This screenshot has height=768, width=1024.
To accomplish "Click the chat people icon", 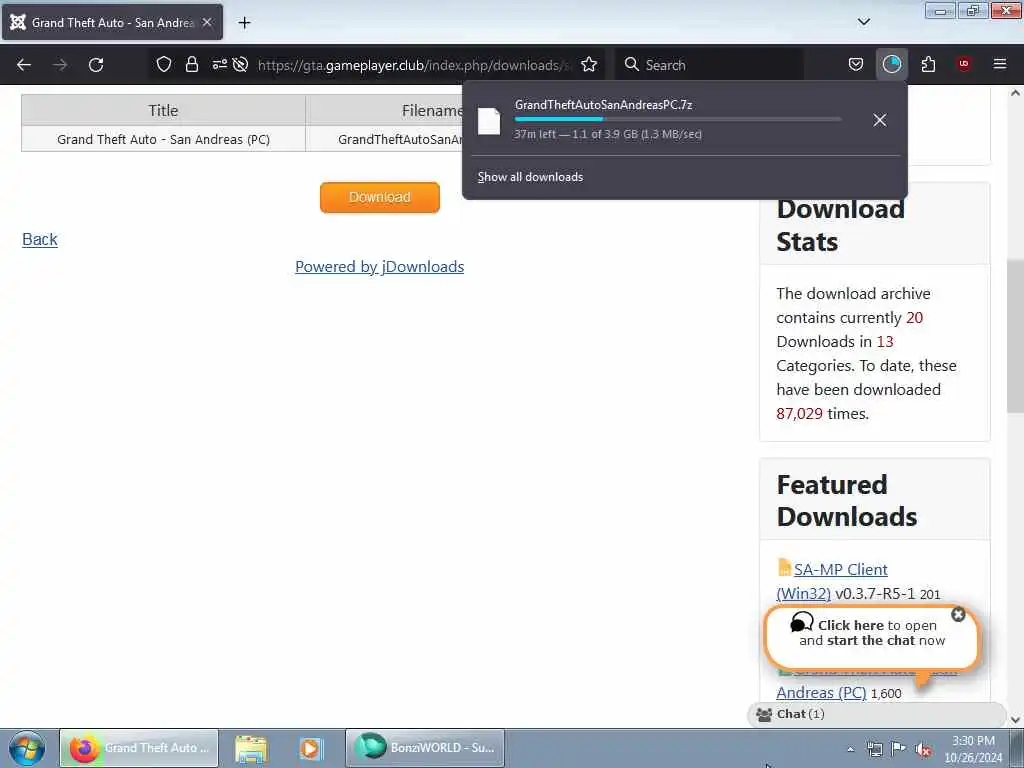I will 763,714.
